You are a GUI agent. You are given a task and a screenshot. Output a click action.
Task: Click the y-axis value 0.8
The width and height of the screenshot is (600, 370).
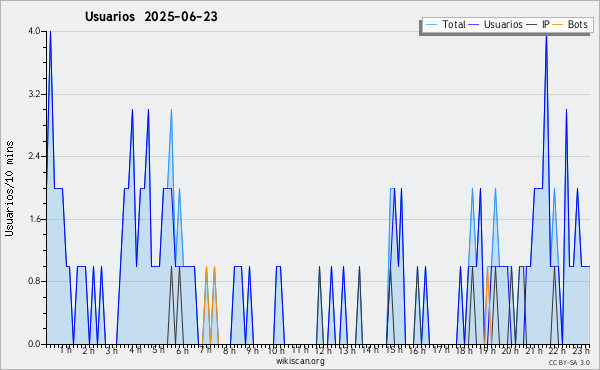click(x=34, y=282)
